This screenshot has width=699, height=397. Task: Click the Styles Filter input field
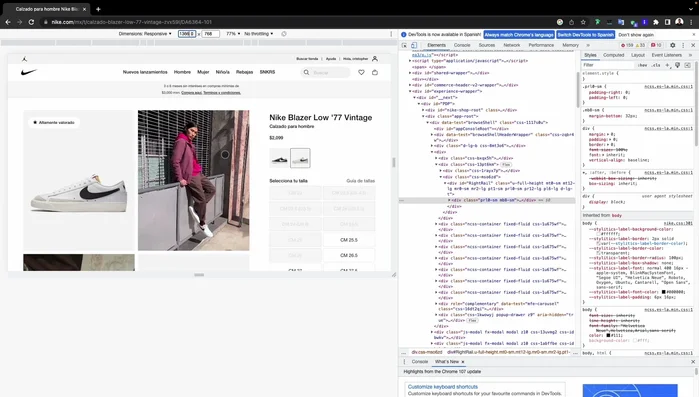tap(607, 65)
